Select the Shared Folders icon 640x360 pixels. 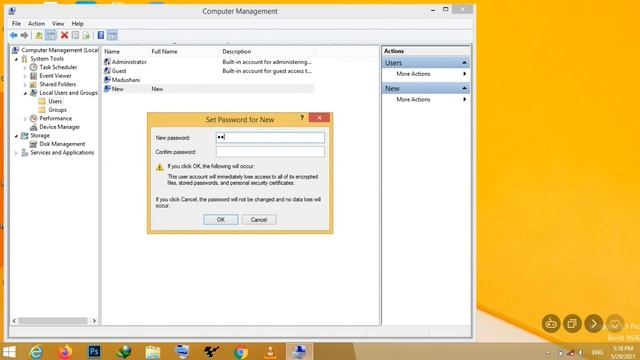33,84
